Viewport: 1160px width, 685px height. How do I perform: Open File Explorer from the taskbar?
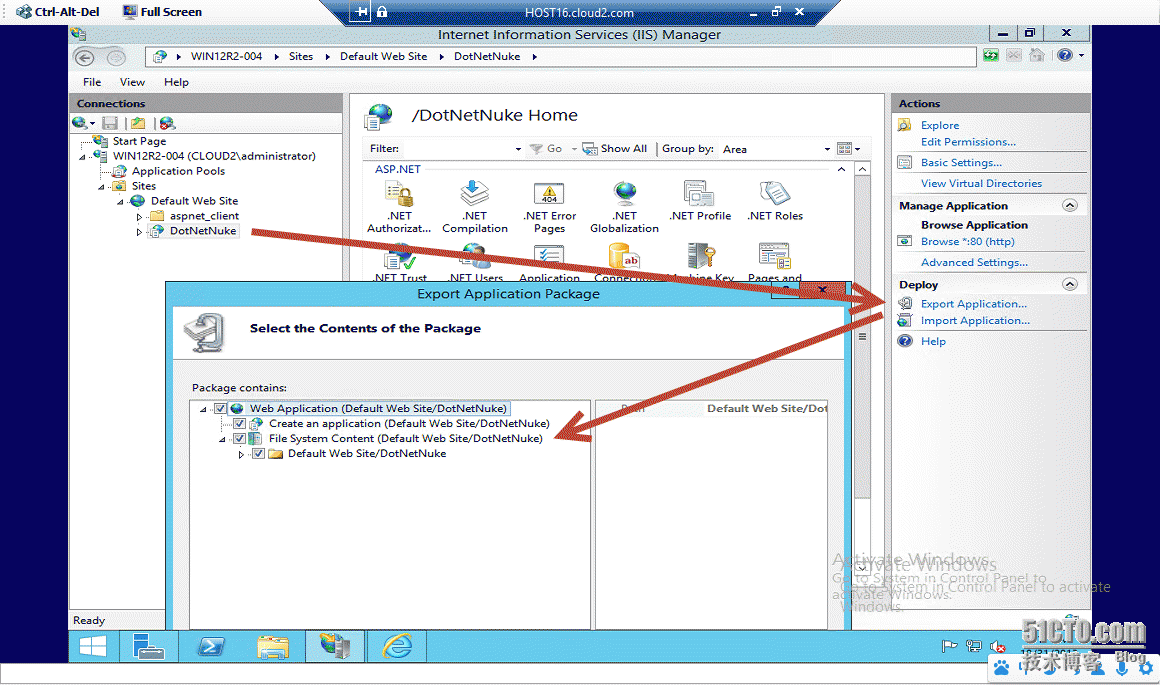(x=273, y=647)
